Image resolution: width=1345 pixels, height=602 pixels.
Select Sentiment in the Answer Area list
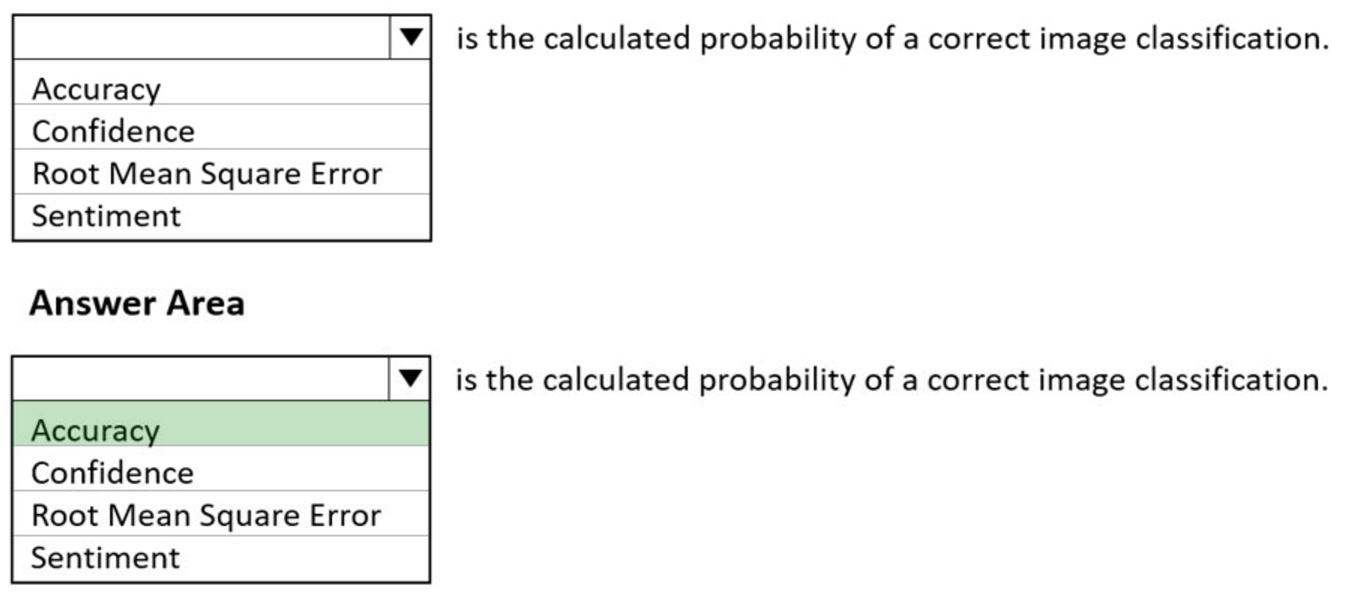(x=106, y=557)
